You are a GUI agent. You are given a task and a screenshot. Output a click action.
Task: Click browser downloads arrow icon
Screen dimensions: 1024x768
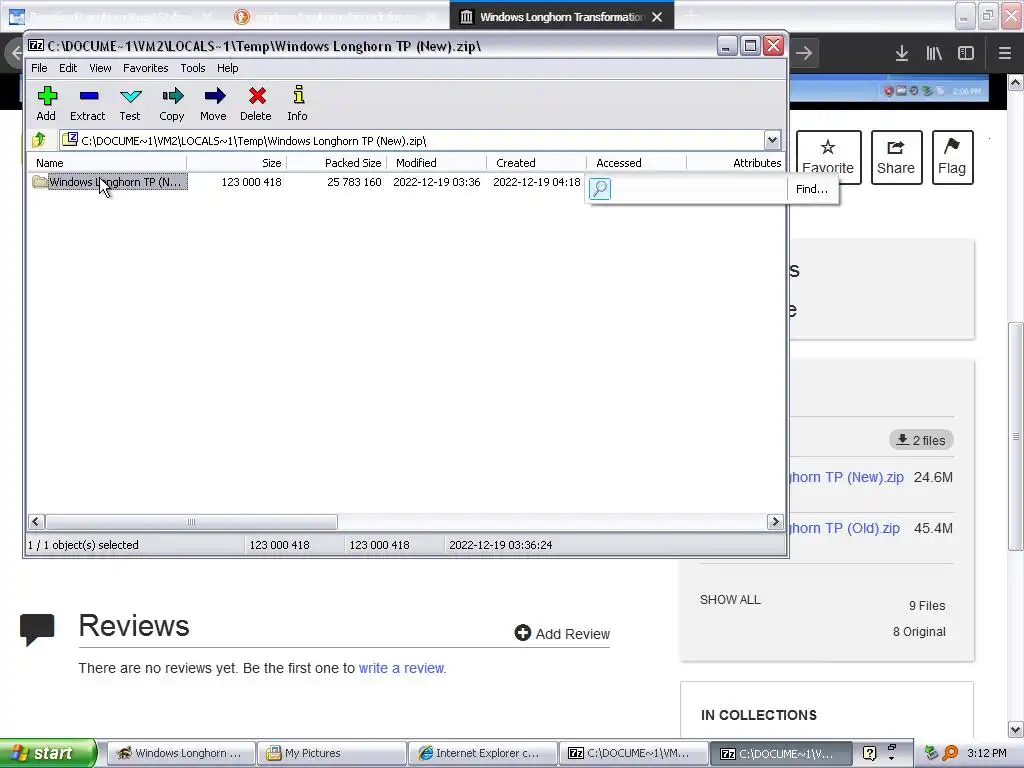point(901,54)
